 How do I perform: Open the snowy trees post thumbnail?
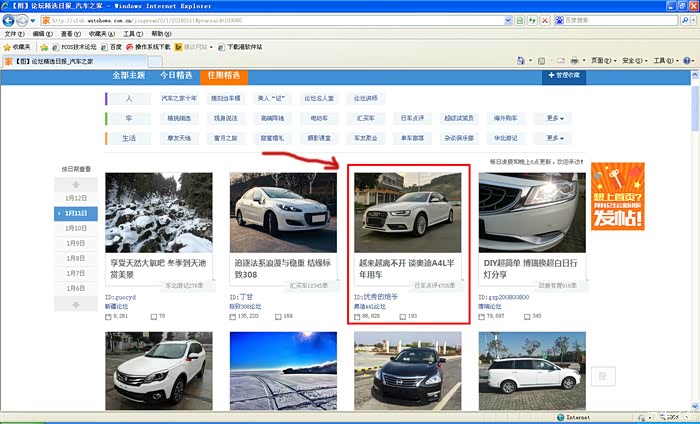pos(158,211)
